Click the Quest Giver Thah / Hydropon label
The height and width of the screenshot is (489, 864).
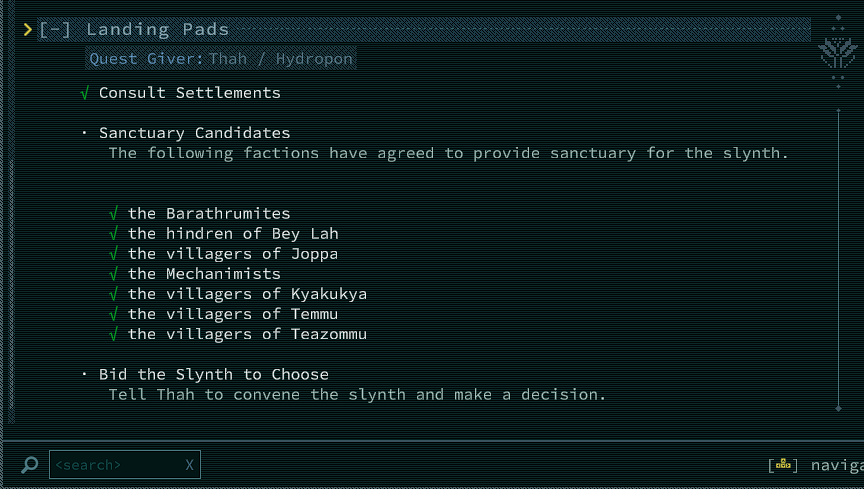click(221, 59)
